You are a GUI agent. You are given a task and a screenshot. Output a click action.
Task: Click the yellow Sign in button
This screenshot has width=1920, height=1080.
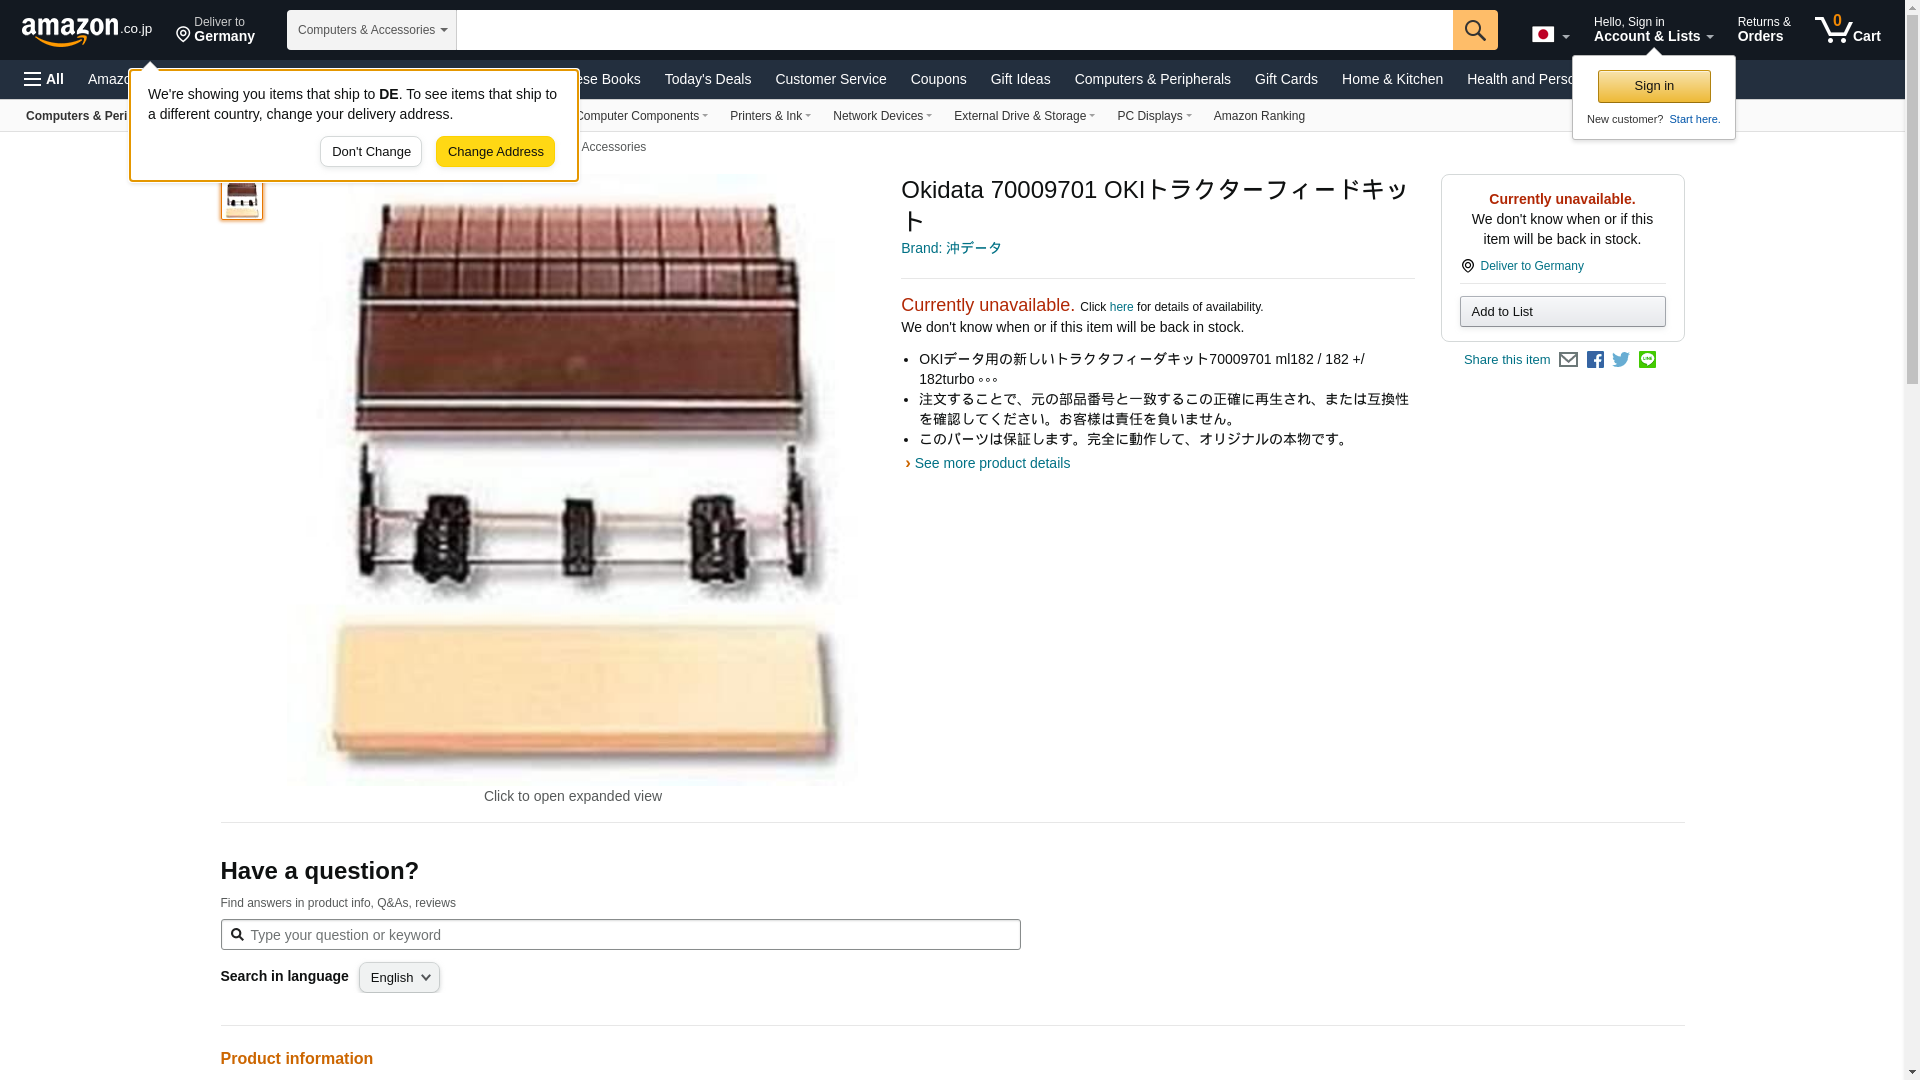point(1654,86)
